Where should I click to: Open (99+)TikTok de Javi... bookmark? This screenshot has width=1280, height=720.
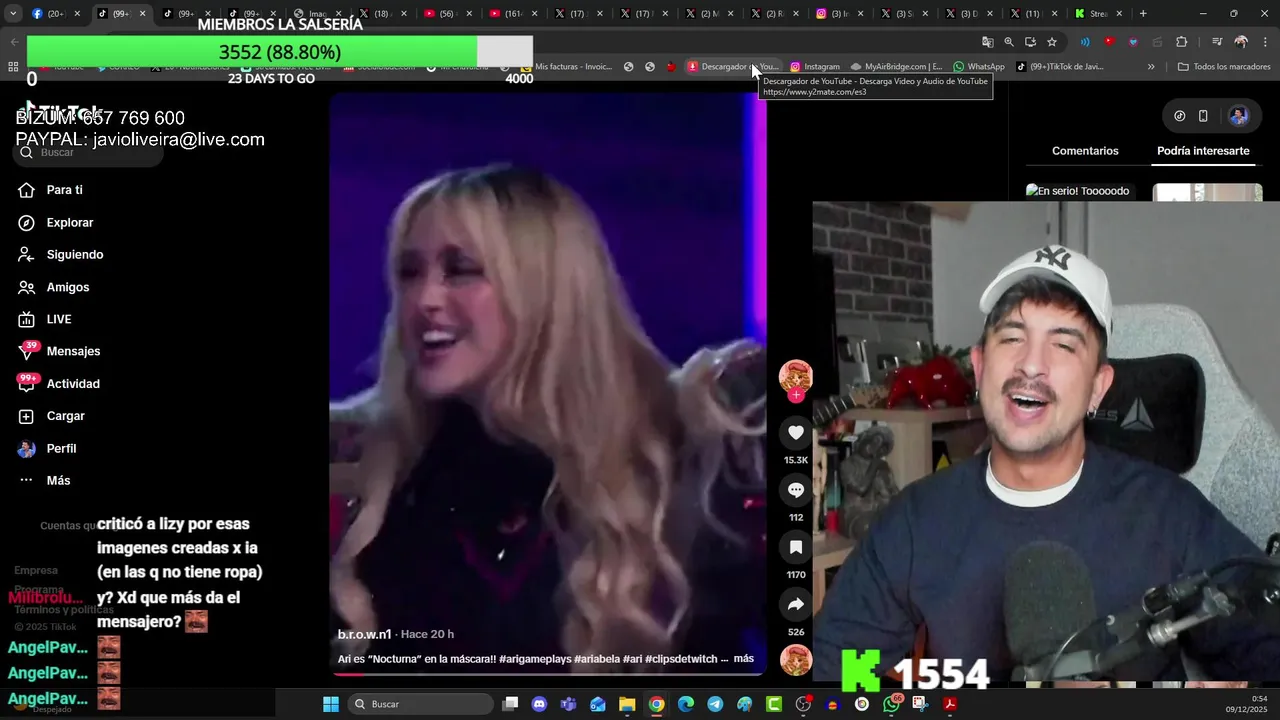click(x=1060, y=67)
